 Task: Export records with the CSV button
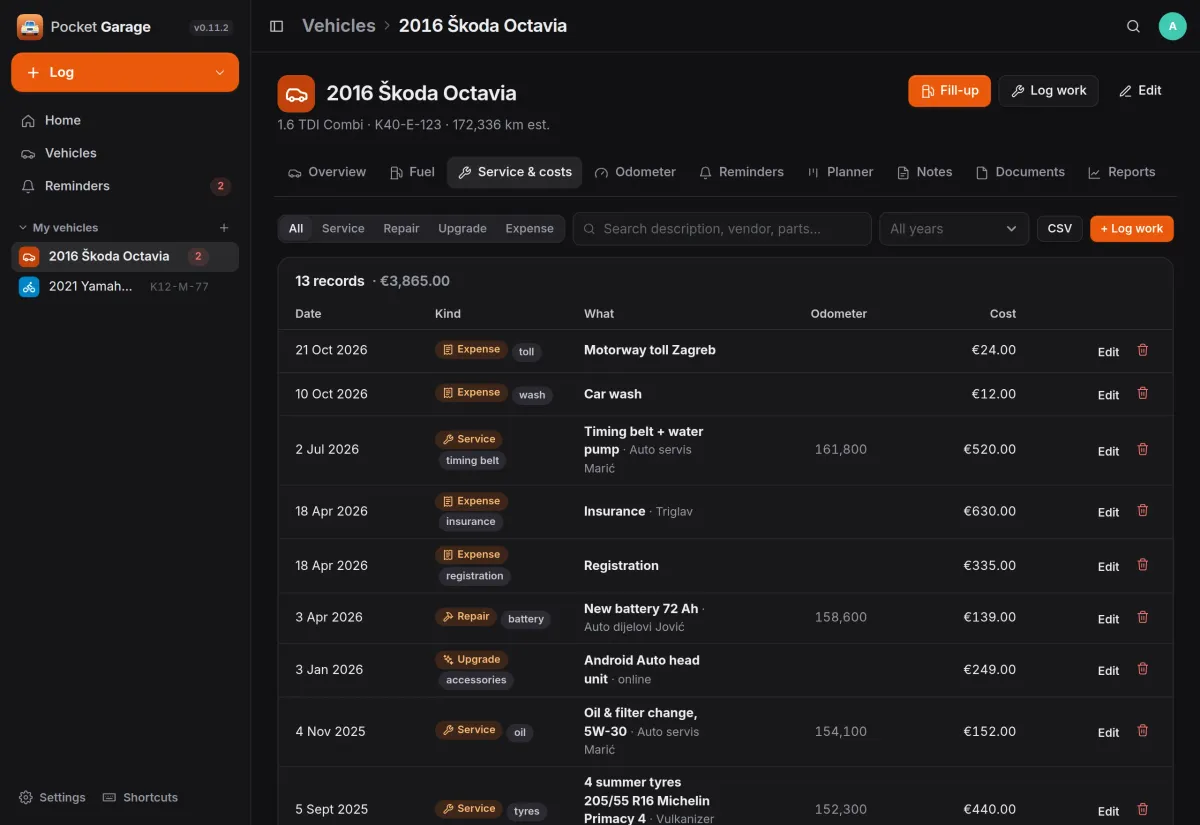(1060, 229)
